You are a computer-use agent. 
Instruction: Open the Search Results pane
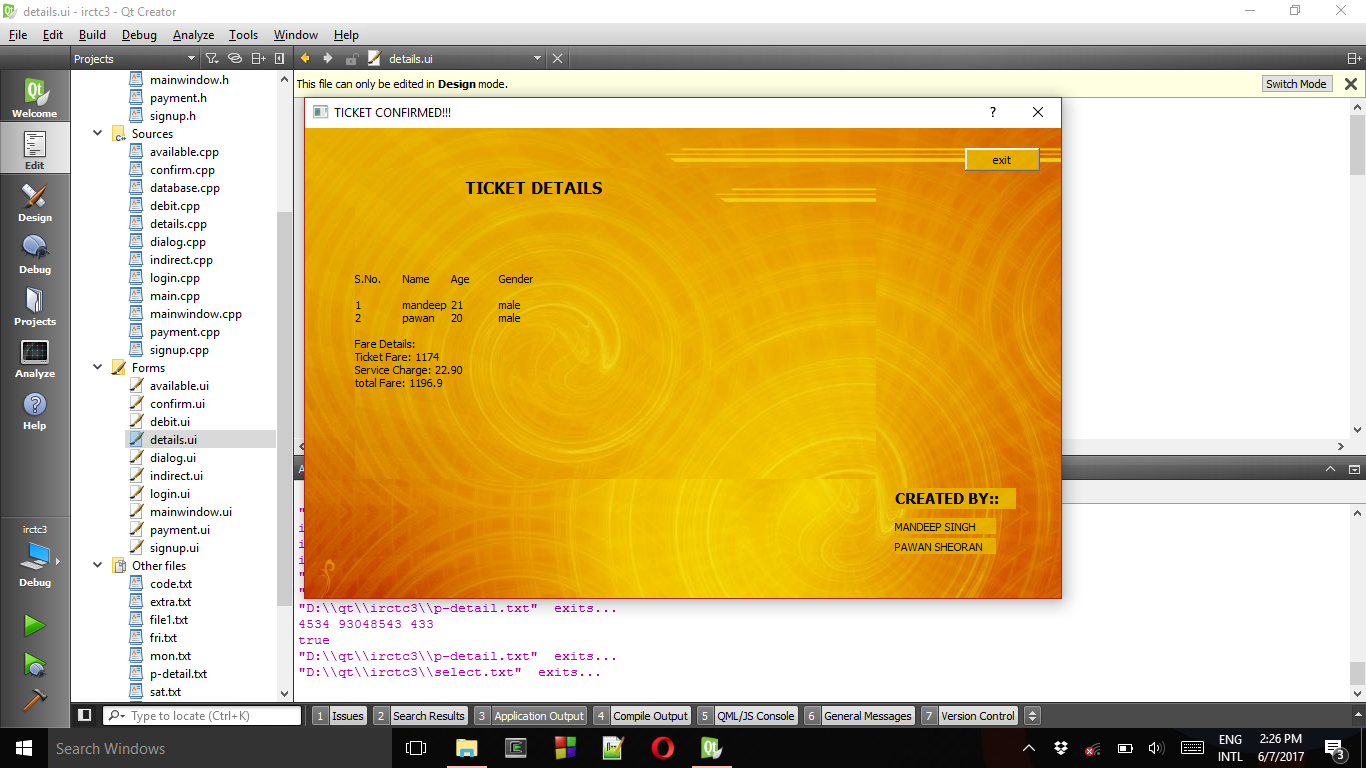(420, 715)
